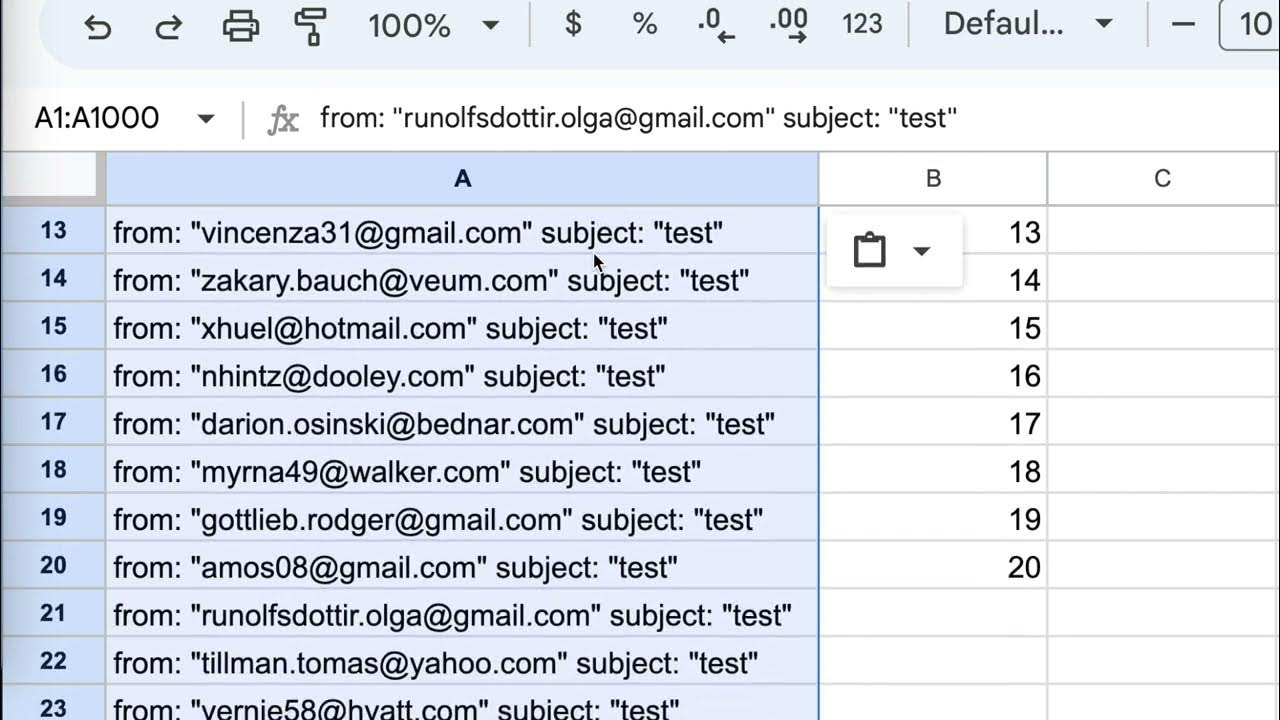Expand the Default font dropdown

coord(1028,24)
